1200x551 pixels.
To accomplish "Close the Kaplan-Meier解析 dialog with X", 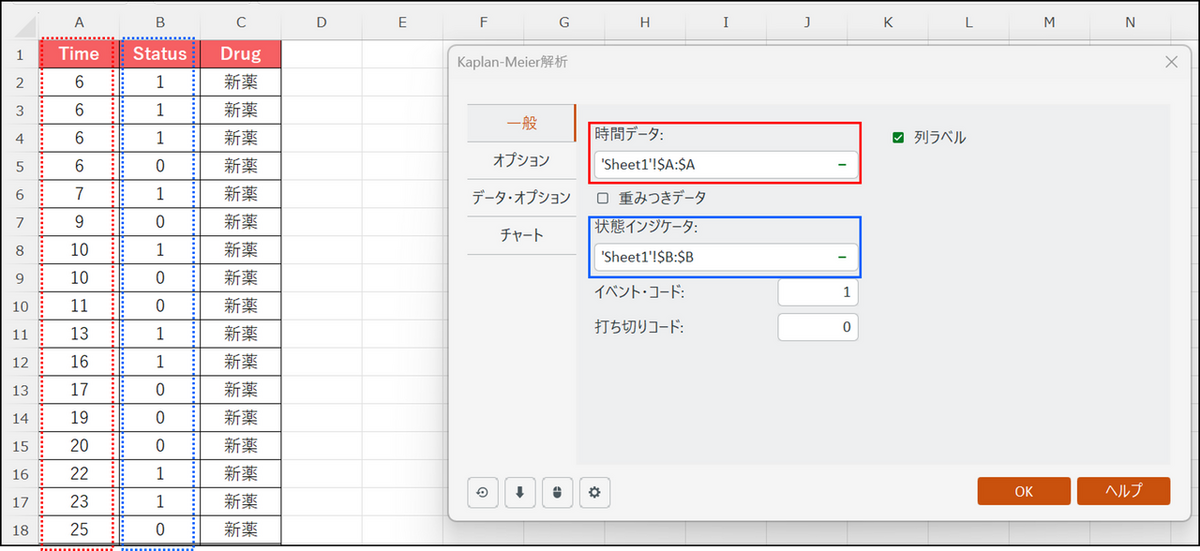I will (x=1172, y=62).
